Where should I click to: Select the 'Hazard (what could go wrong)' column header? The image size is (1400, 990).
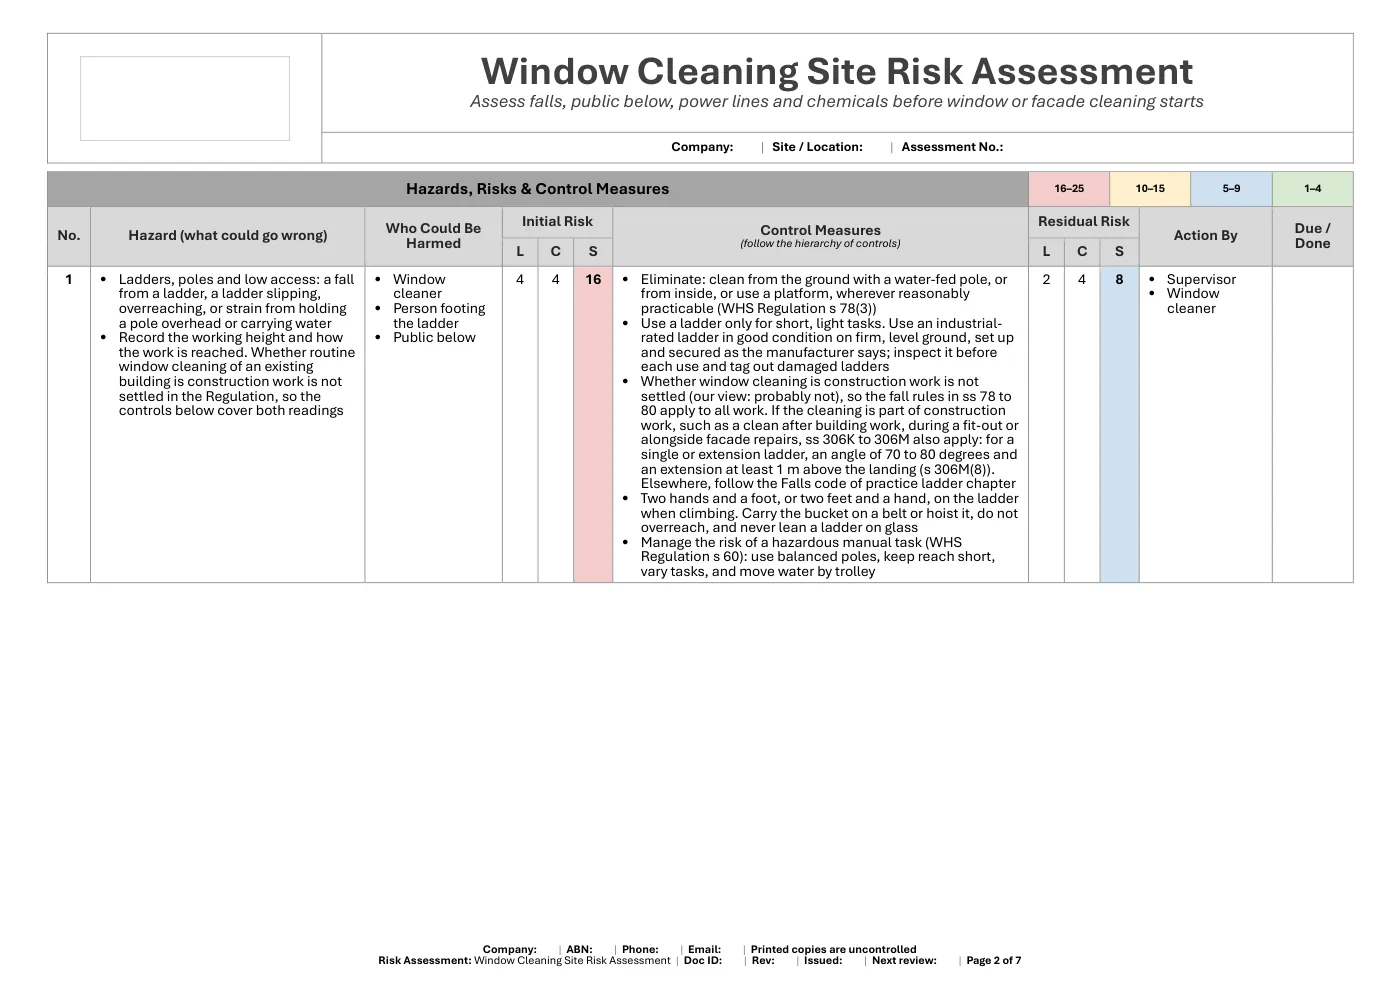[228, 236]
